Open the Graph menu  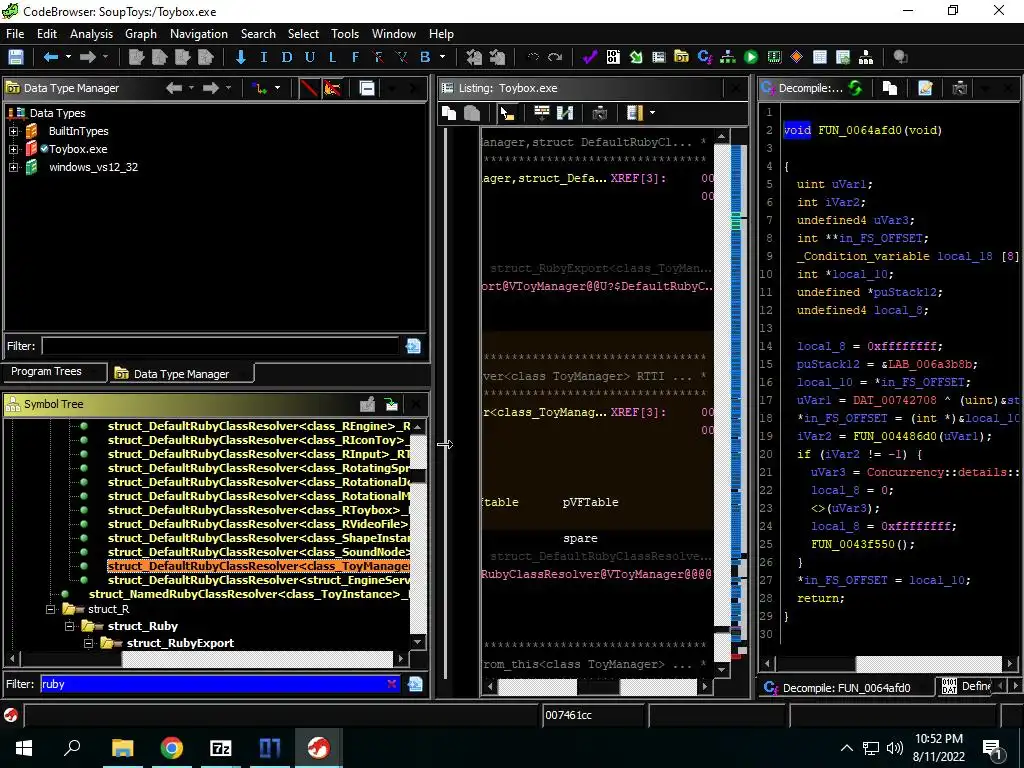point(141,34)
